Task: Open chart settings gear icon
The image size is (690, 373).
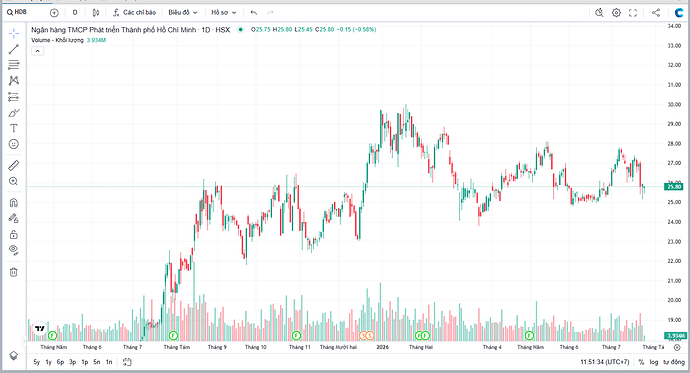Action: pos(616,13)
